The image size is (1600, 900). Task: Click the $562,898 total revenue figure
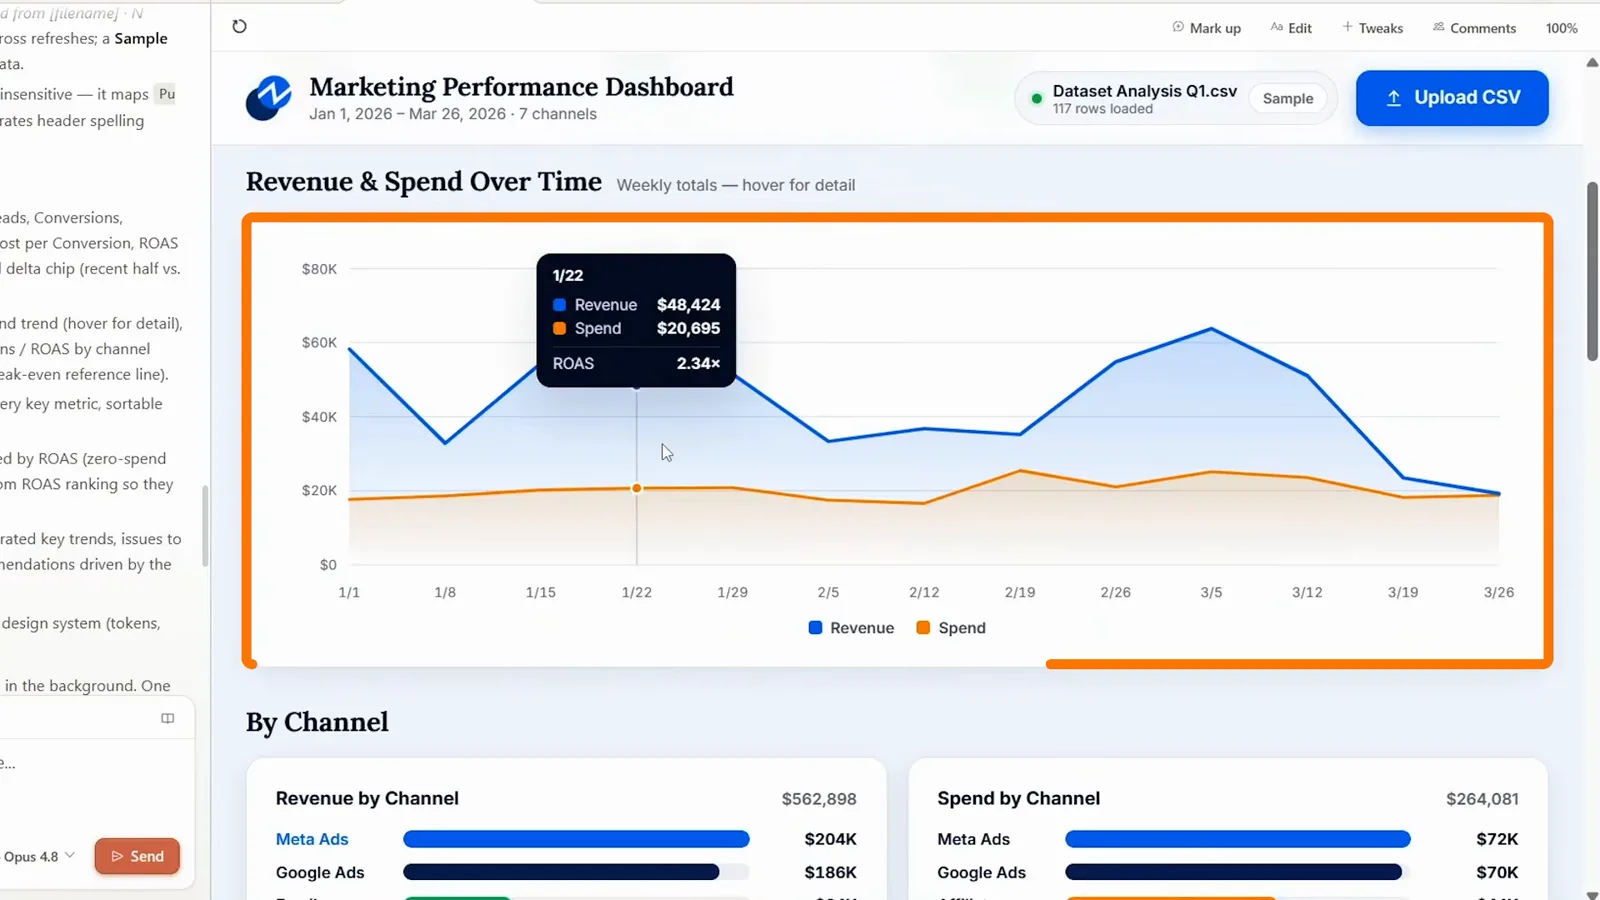[819, 799]
